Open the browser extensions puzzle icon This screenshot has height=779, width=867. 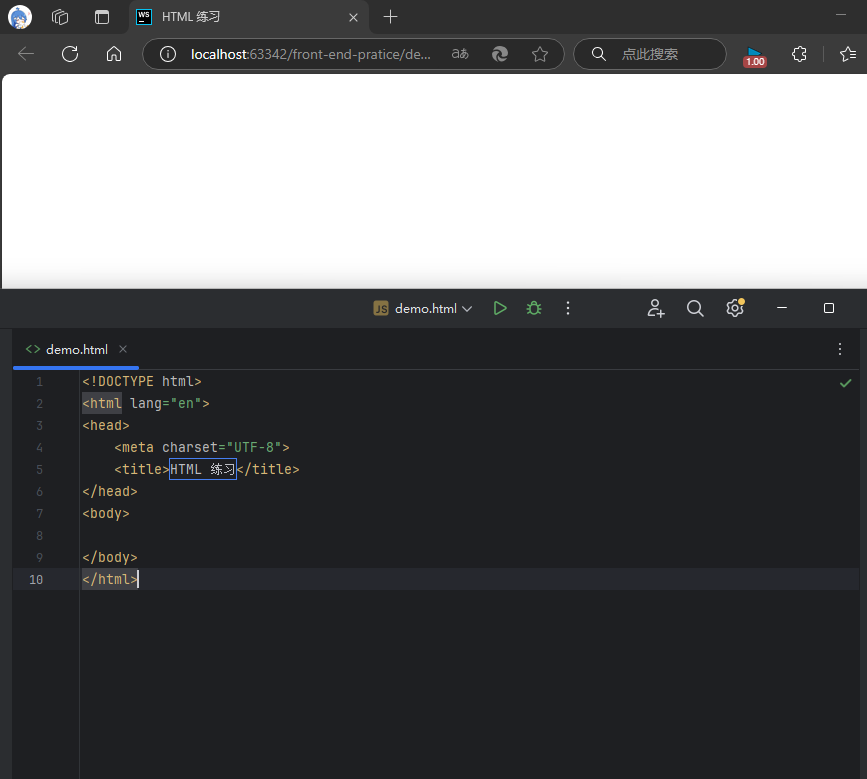pos(800,54)
